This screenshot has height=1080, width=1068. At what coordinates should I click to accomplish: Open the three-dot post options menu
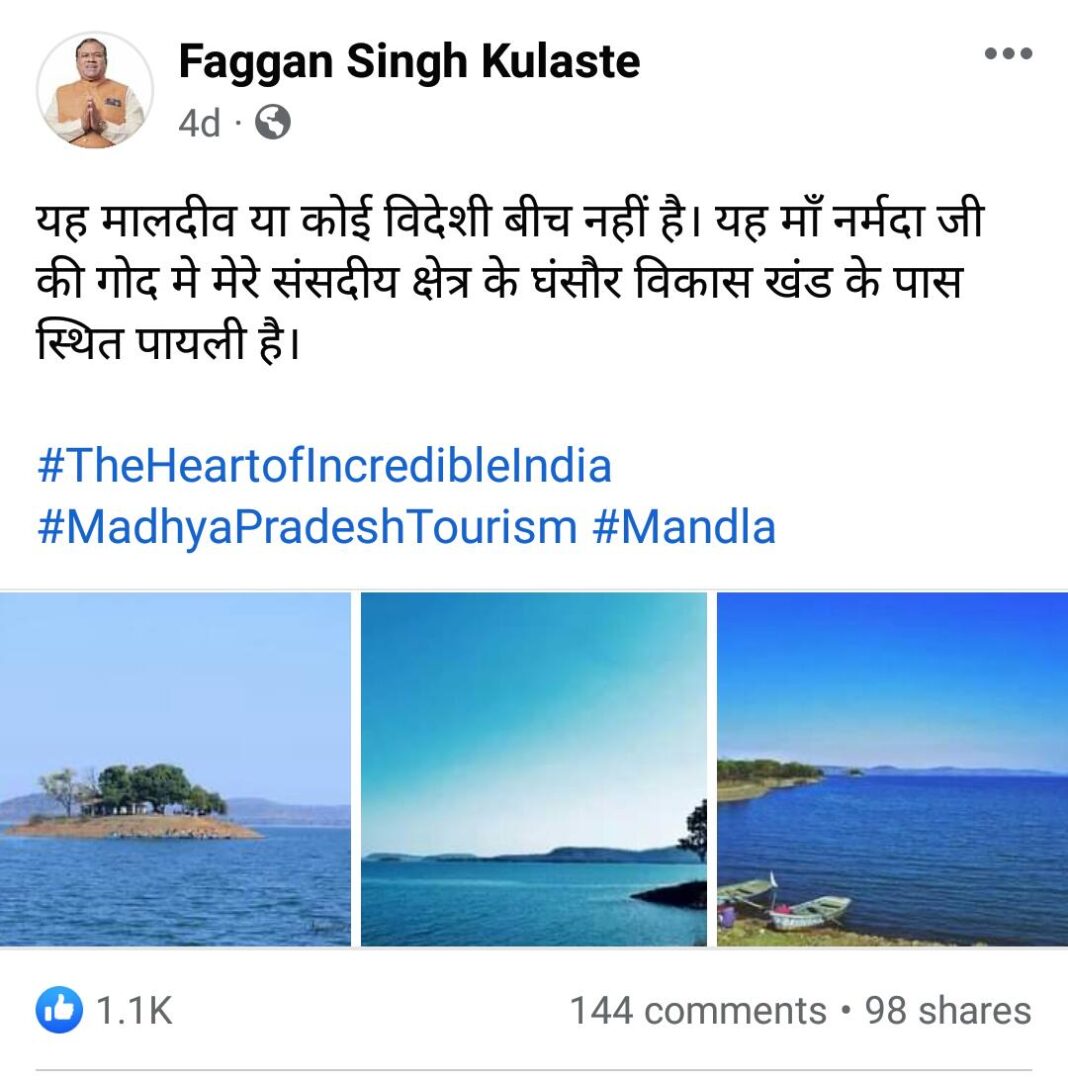pyautogui.click(x=1008, y=54)
